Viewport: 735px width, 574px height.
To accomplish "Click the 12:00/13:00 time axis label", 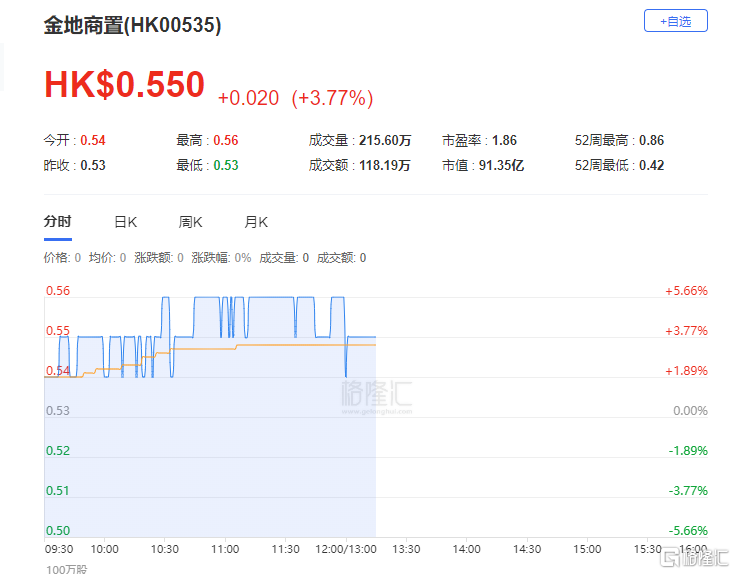I will coord(346,549).
